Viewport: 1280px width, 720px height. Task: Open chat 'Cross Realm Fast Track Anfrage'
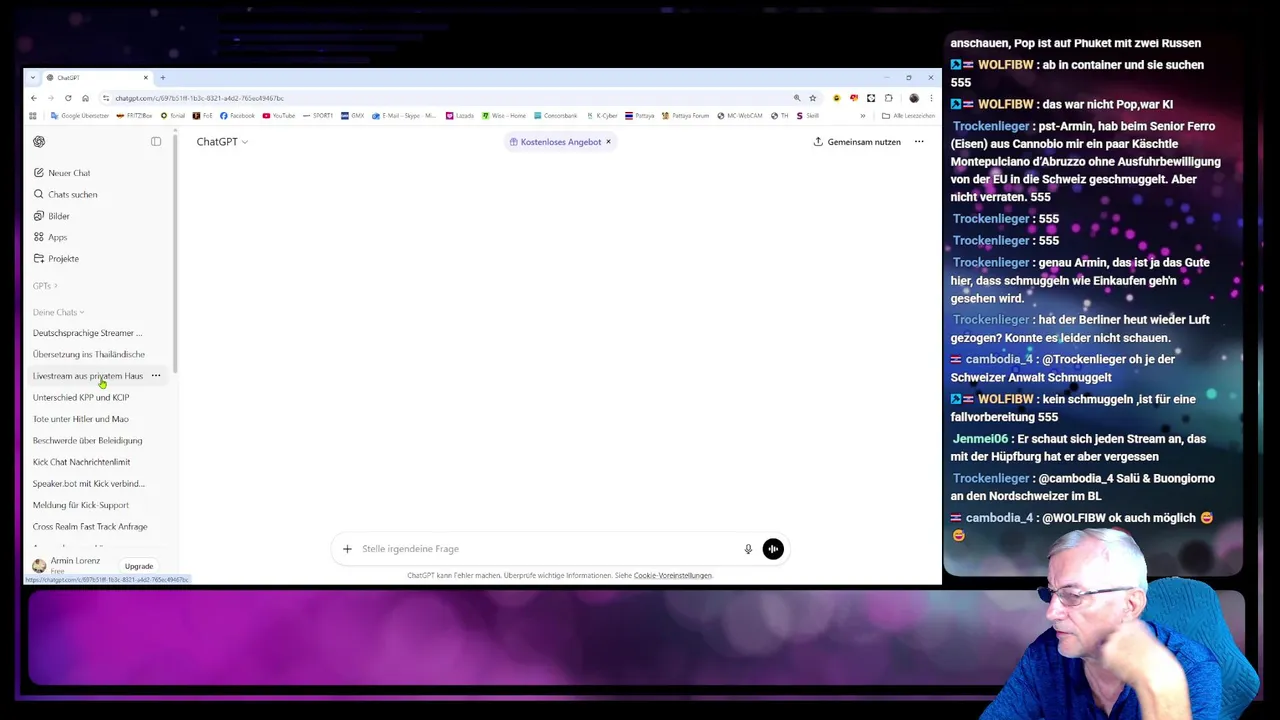point(90,526)
